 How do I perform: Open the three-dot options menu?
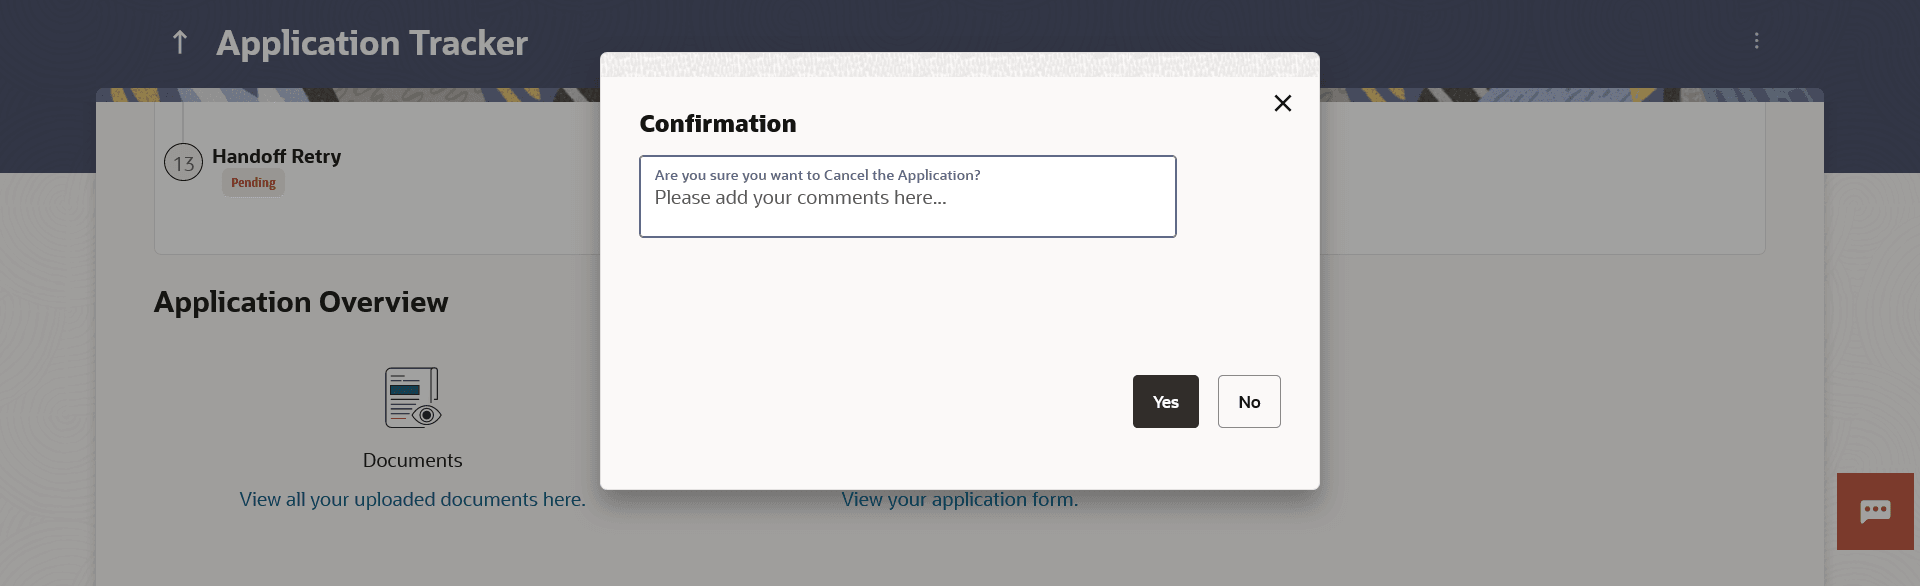[1756, 41]
